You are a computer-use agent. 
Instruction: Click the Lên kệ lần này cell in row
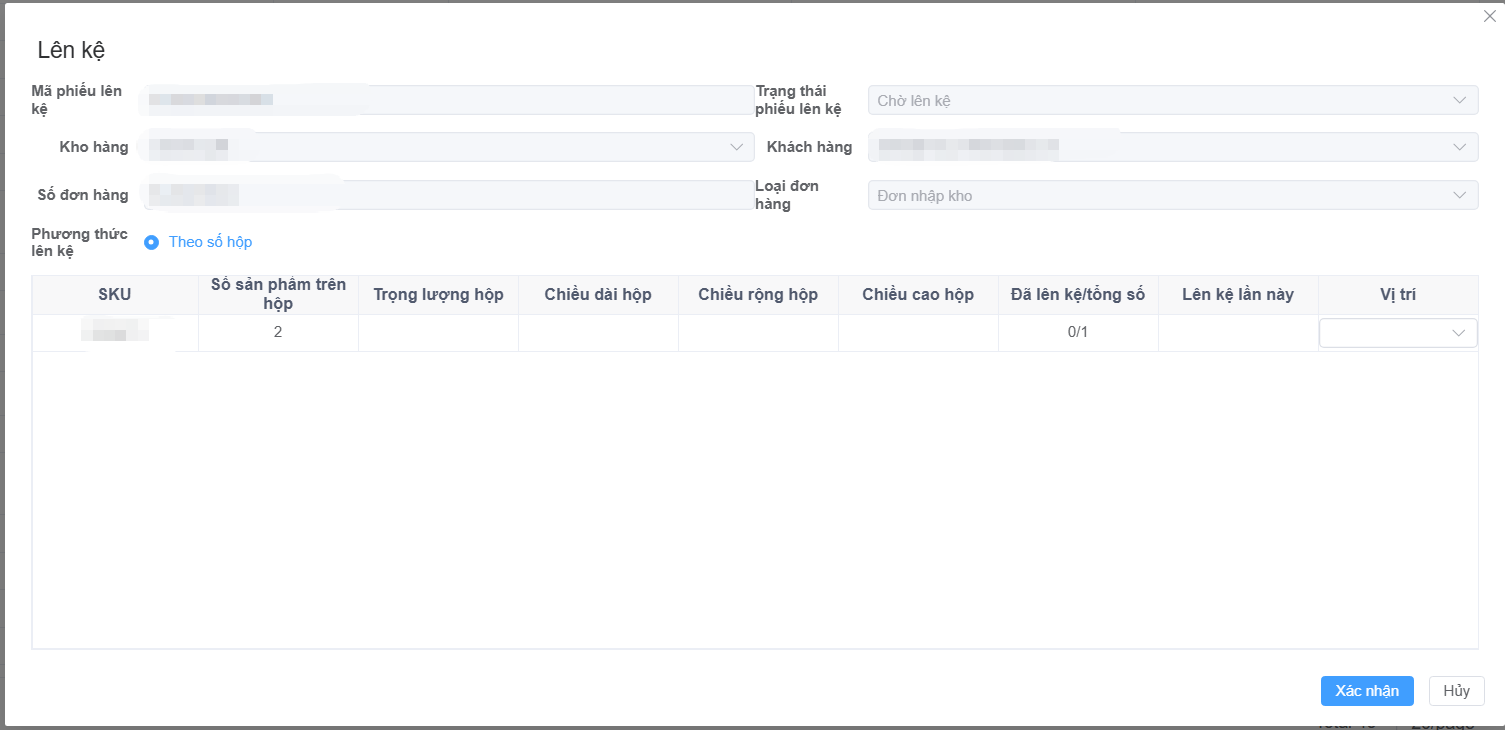pyautogui.click(x=1238, y=332)
